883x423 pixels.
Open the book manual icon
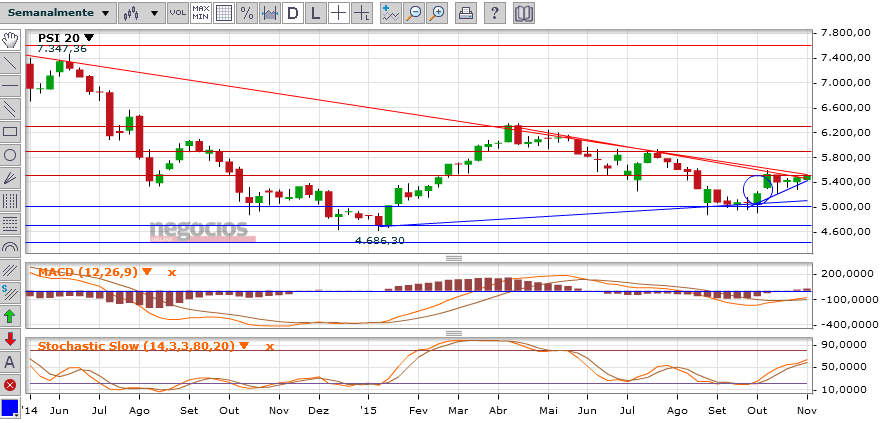click(524, 12)
